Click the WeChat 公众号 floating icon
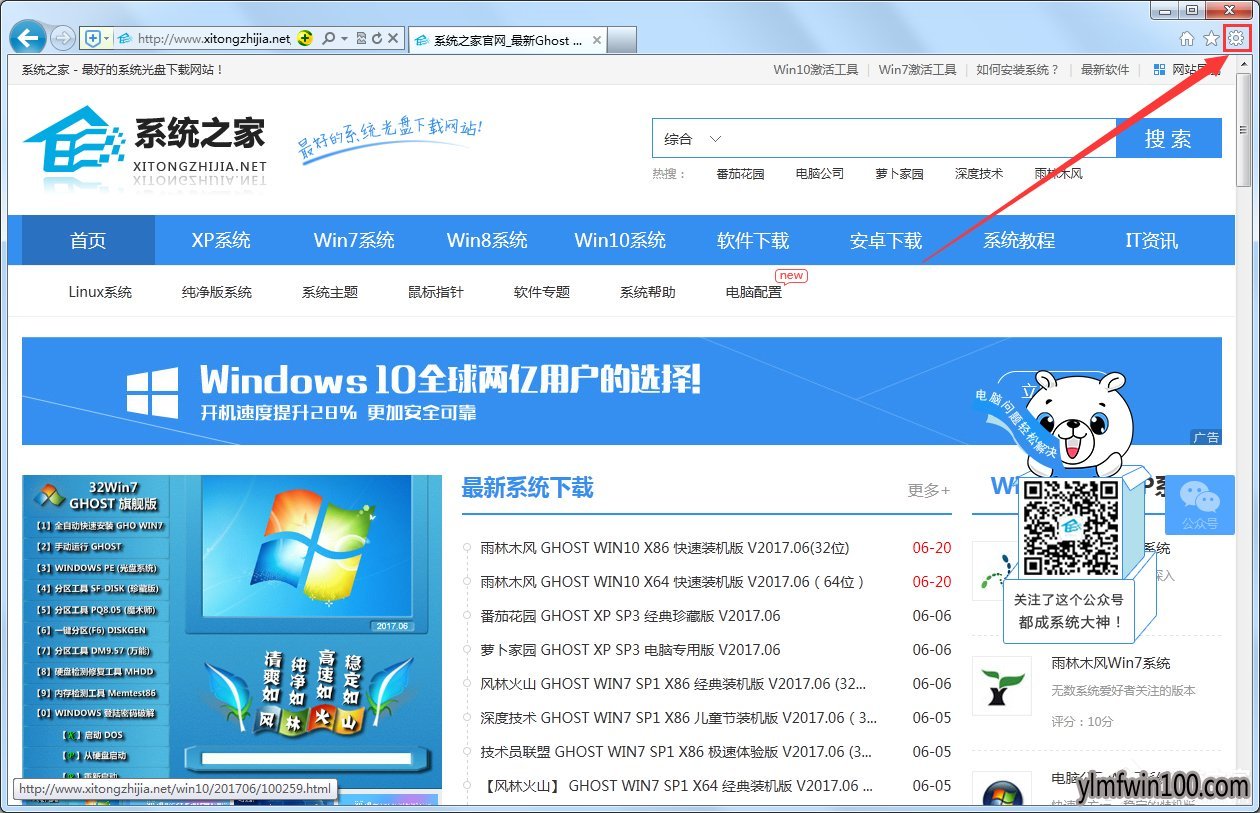Image resolution: width=1260 pixels, height=813 pixels. coord(1199,505)
